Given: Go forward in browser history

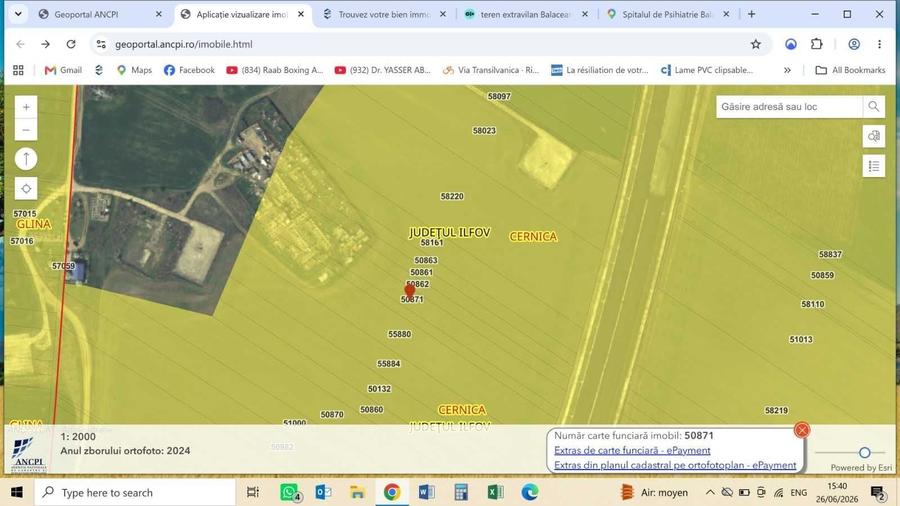Looking at the screenshot, I should (x=45, y=44).
